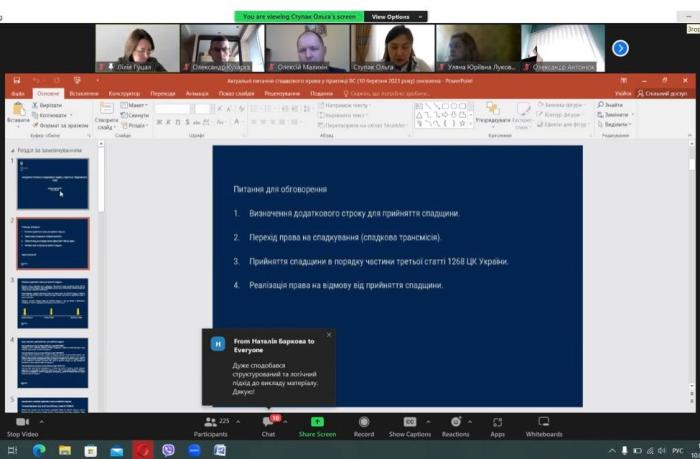Toggle Show Captions on
The image size is (700, 459).
[410, 422]
